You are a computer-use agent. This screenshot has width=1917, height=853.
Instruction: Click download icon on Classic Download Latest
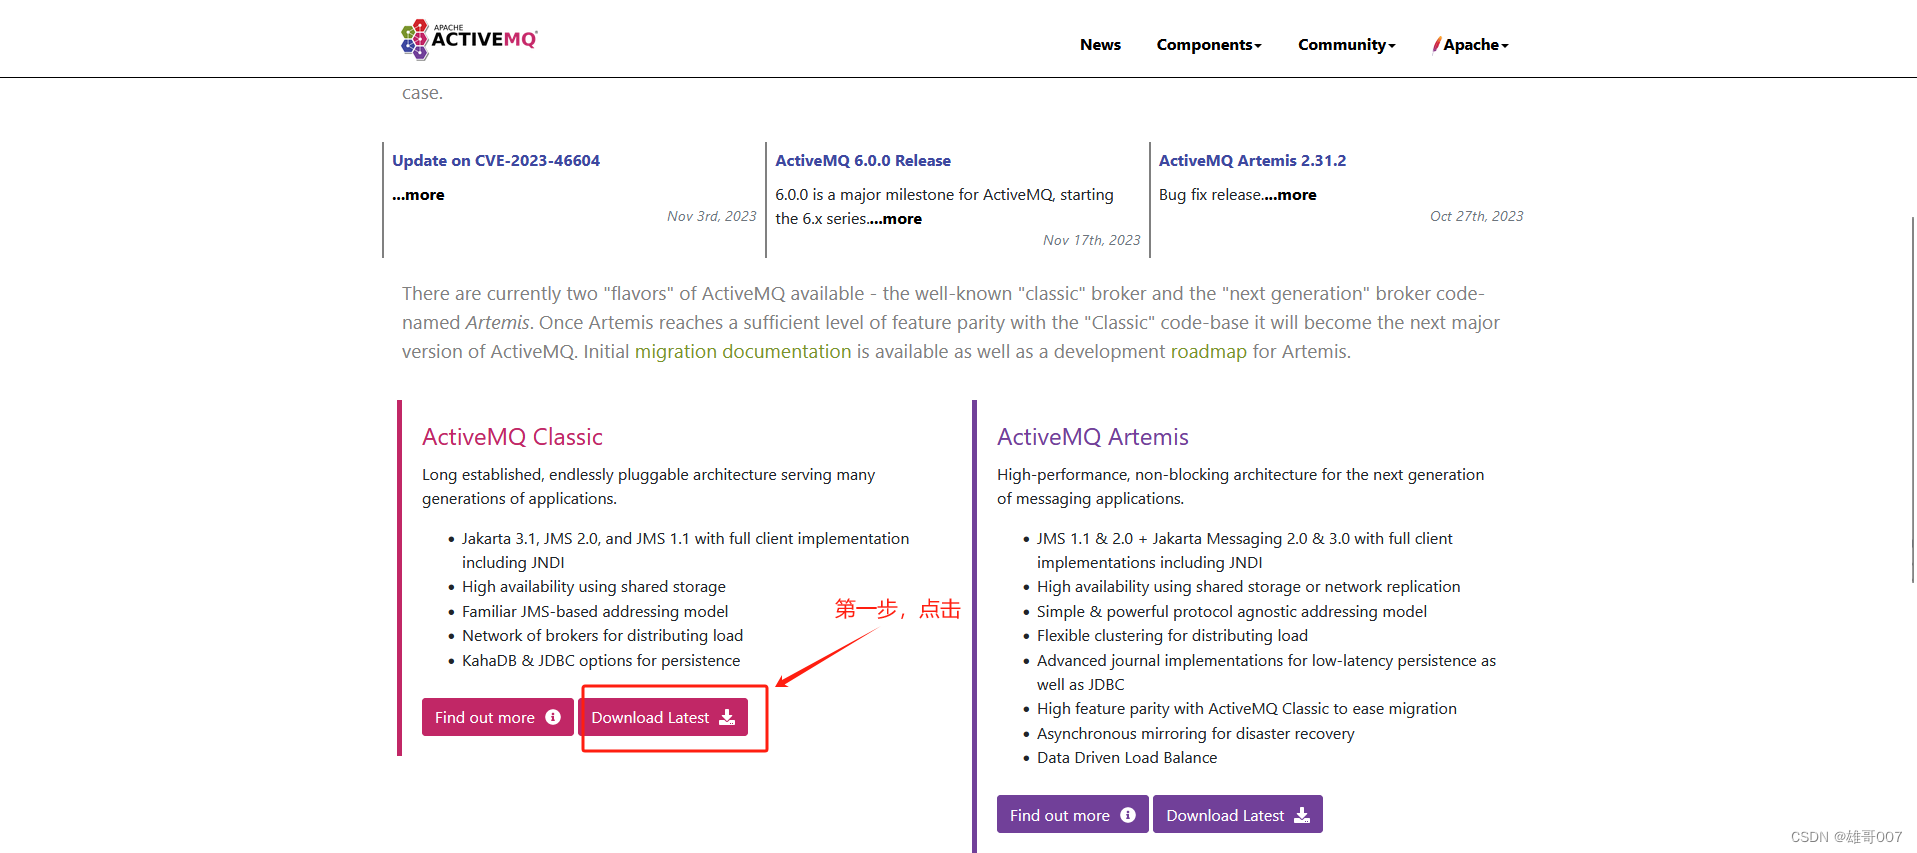727,717
